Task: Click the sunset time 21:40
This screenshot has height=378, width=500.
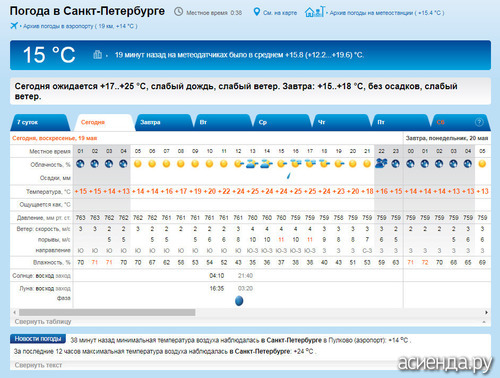Action: tap(245, 276)
